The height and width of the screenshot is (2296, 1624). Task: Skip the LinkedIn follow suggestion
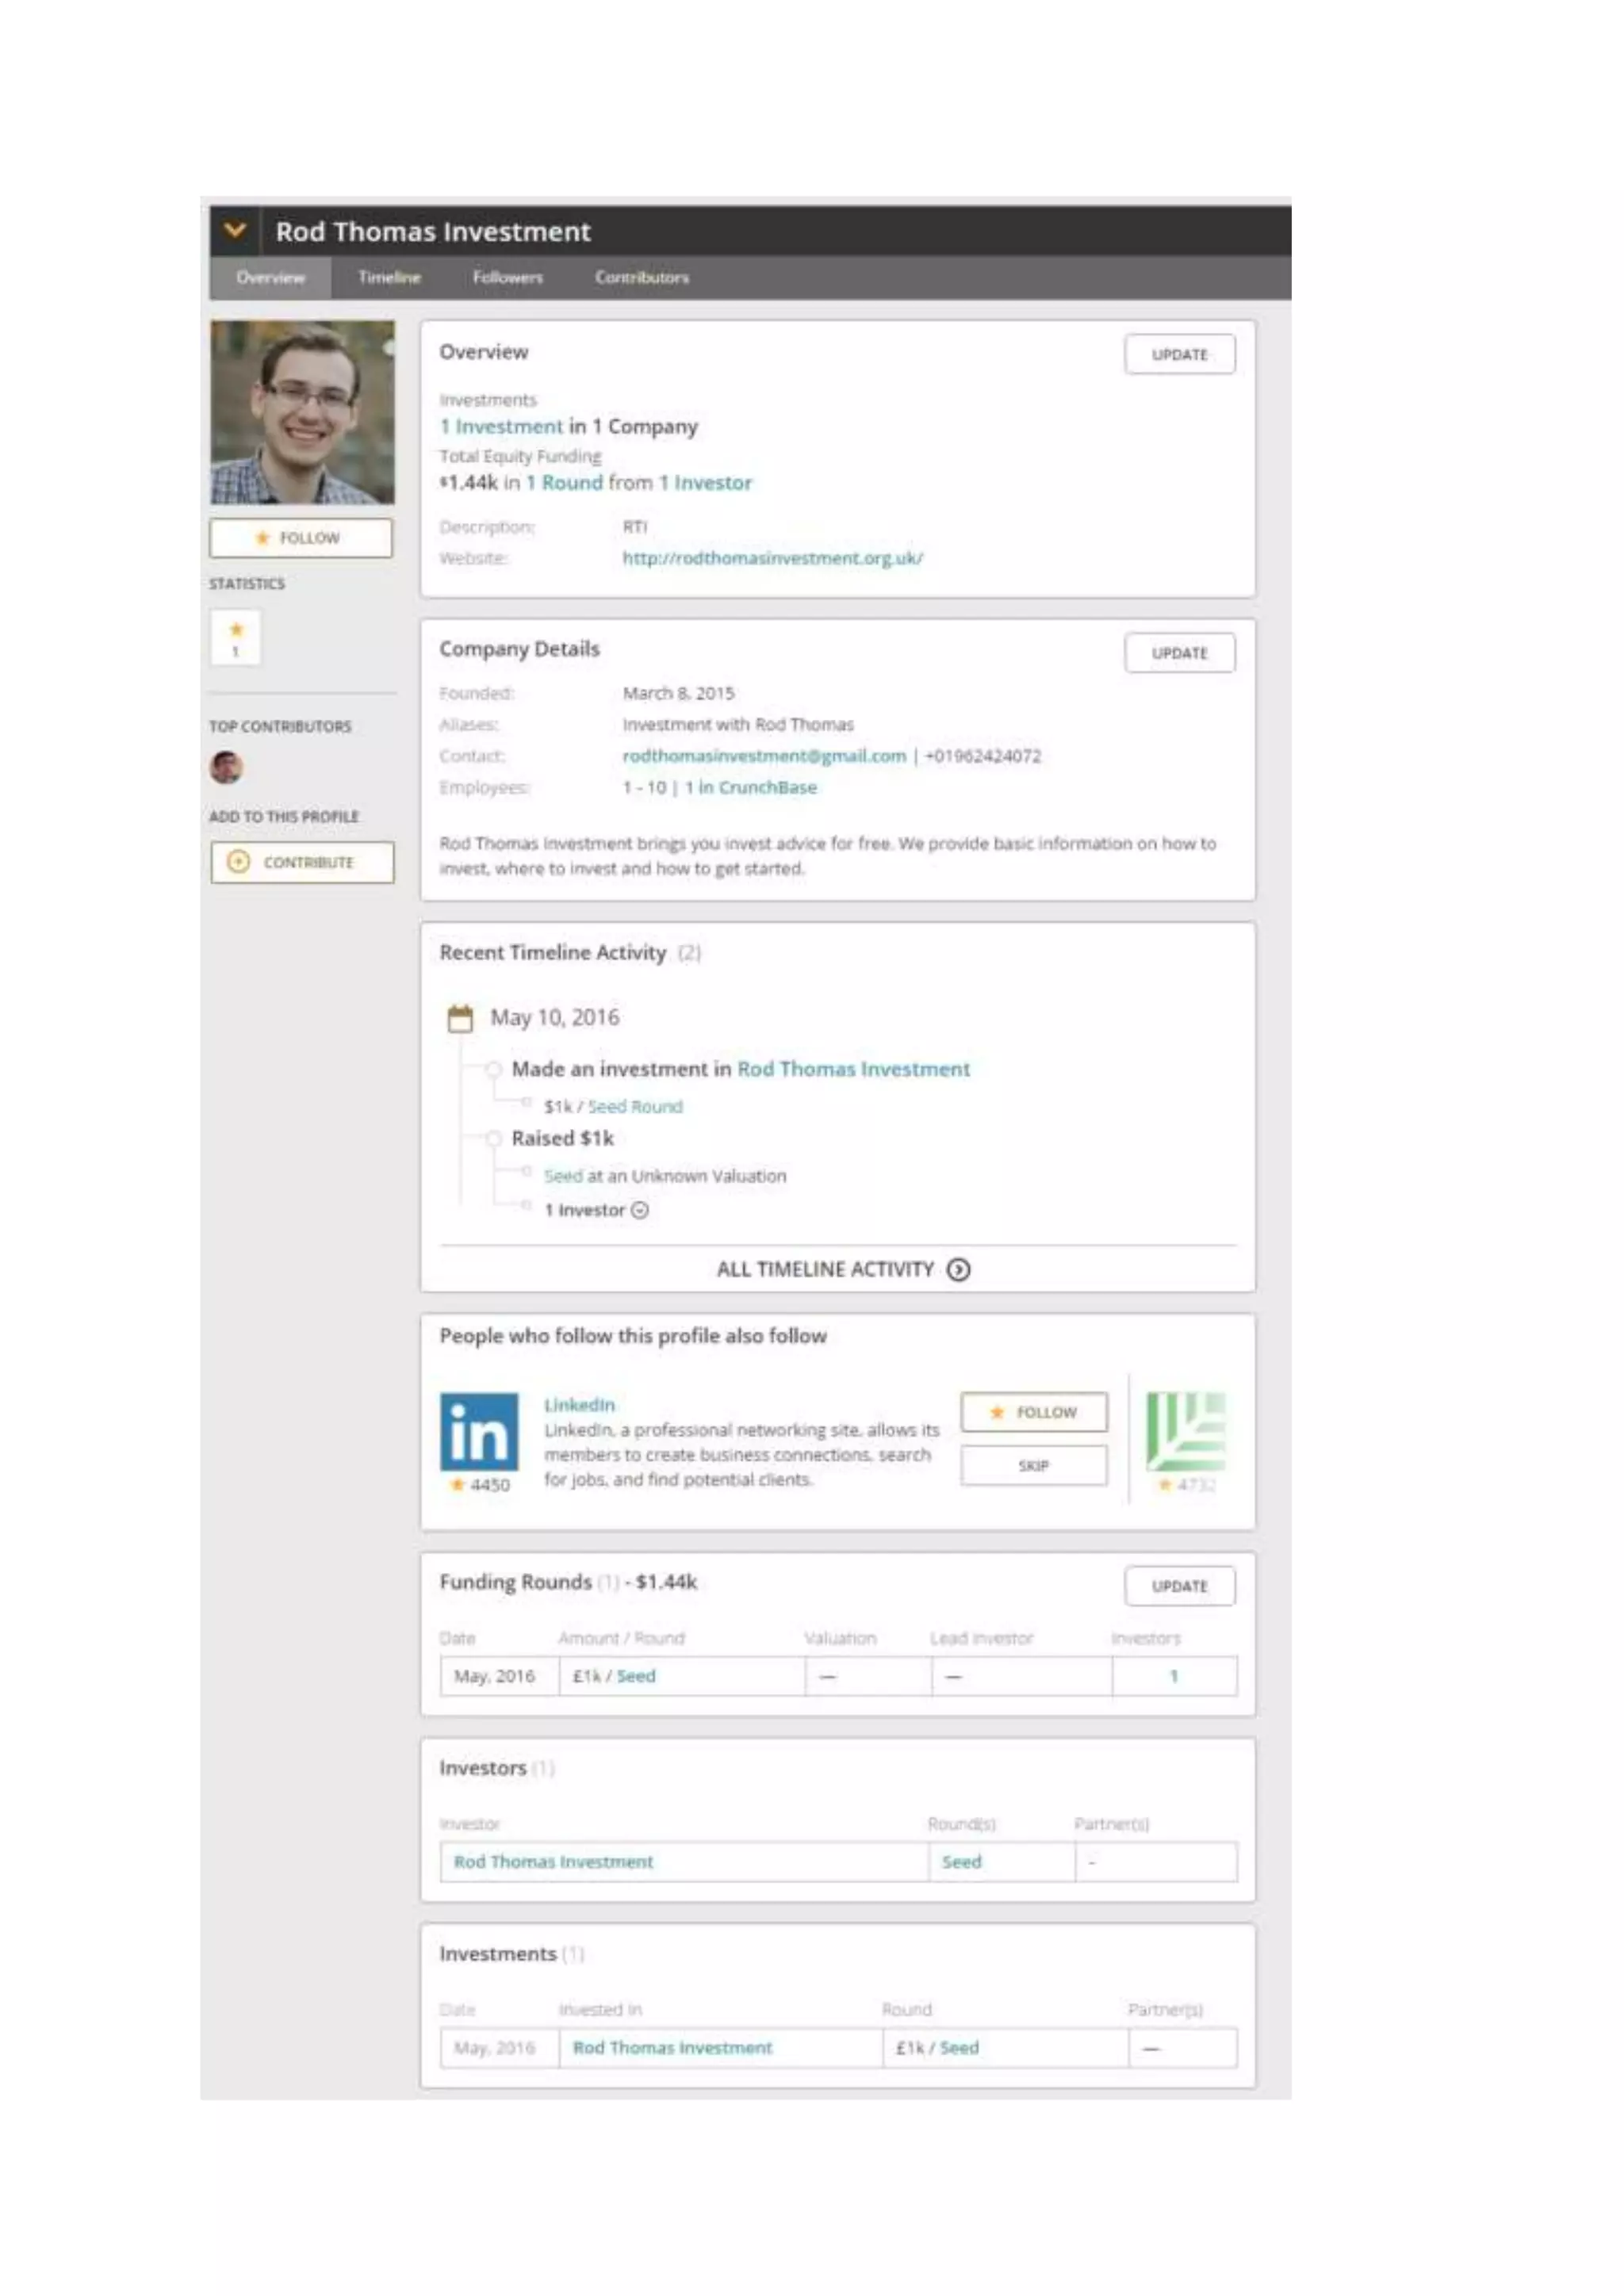click(x=1033, y=1465)
